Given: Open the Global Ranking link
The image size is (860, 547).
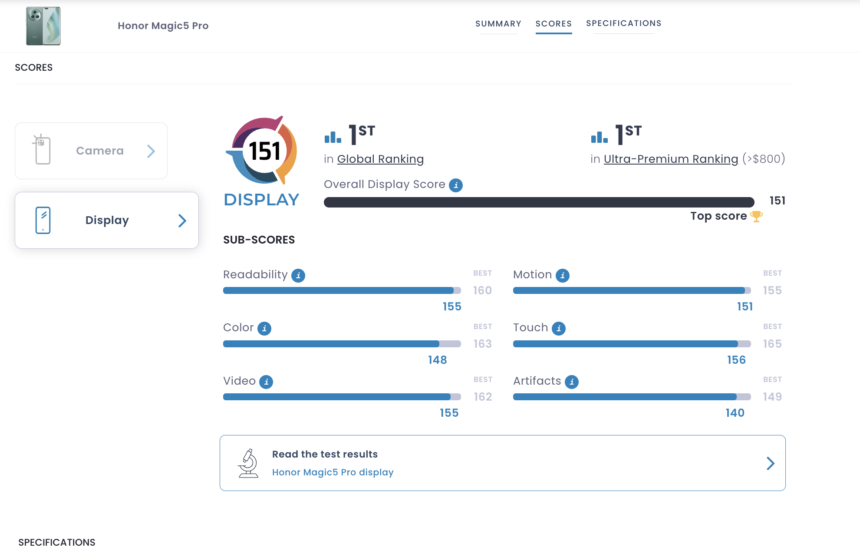Looking at the screenshot, I should click(380, 159).
